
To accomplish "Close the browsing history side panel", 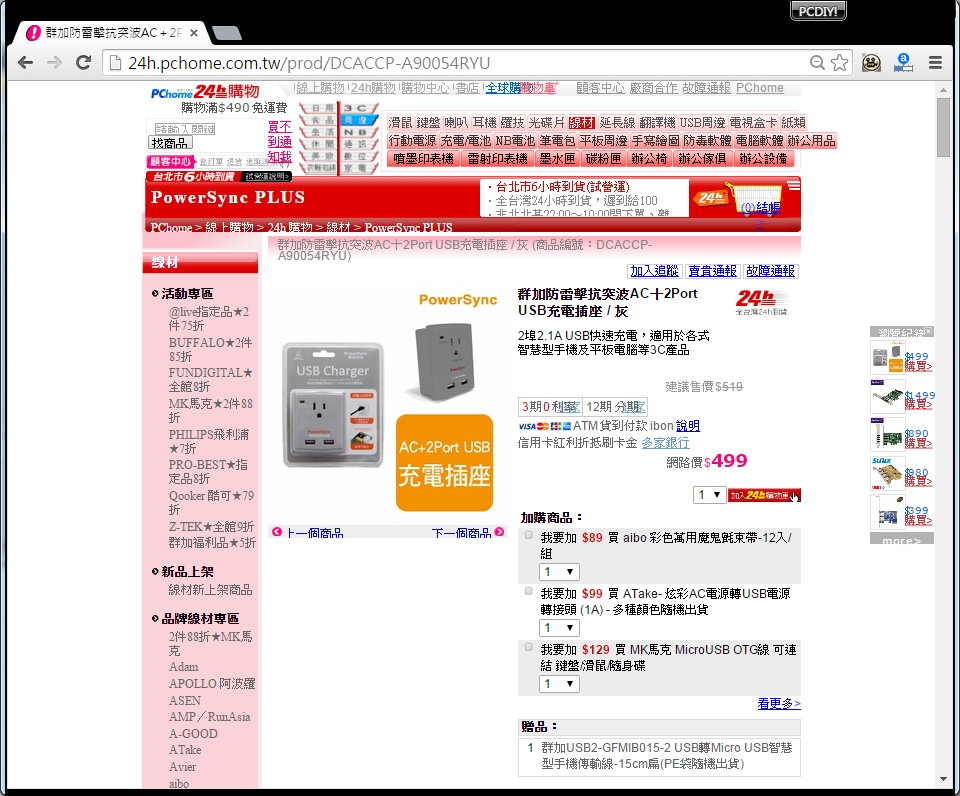I will tap(929, 331).
